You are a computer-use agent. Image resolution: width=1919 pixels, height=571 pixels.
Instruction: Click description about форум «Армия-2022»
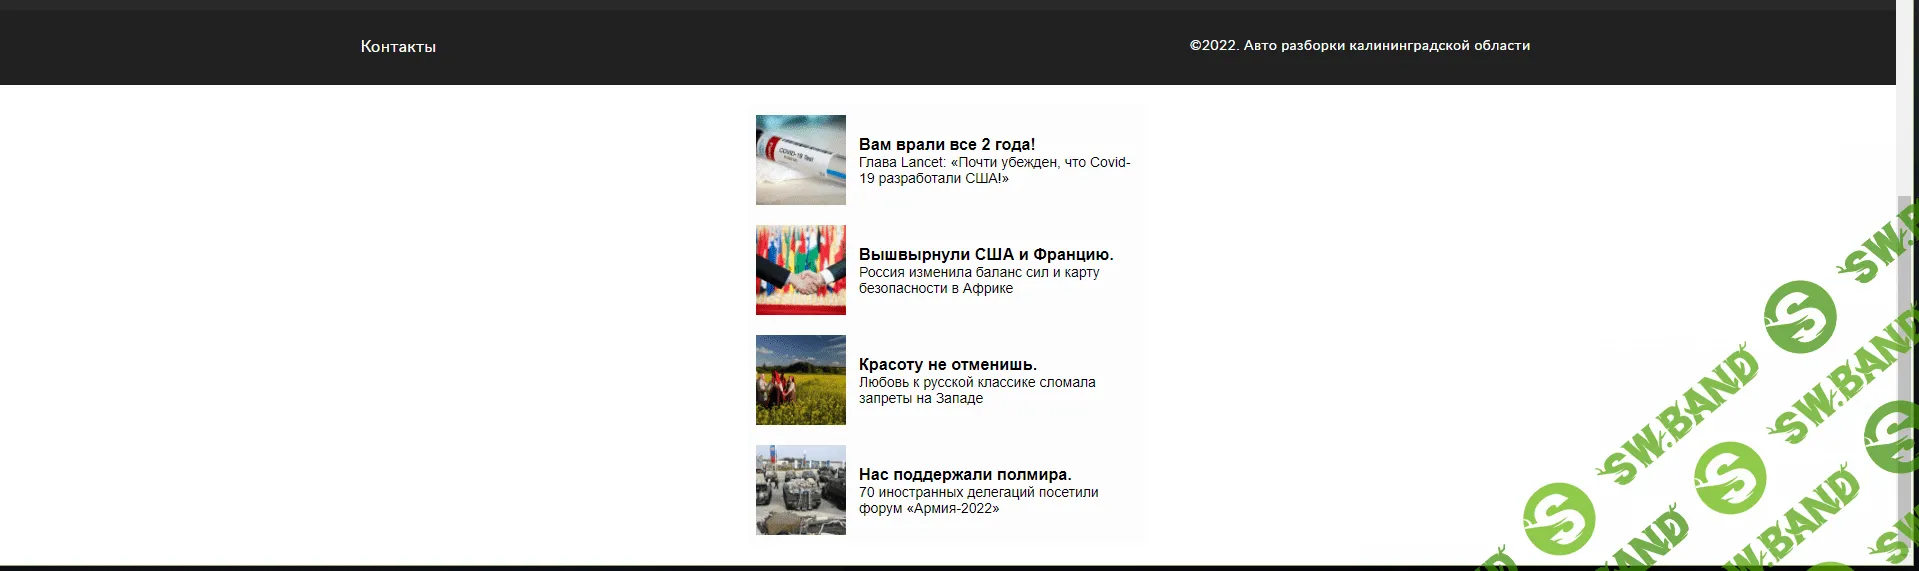pos(978,500)
